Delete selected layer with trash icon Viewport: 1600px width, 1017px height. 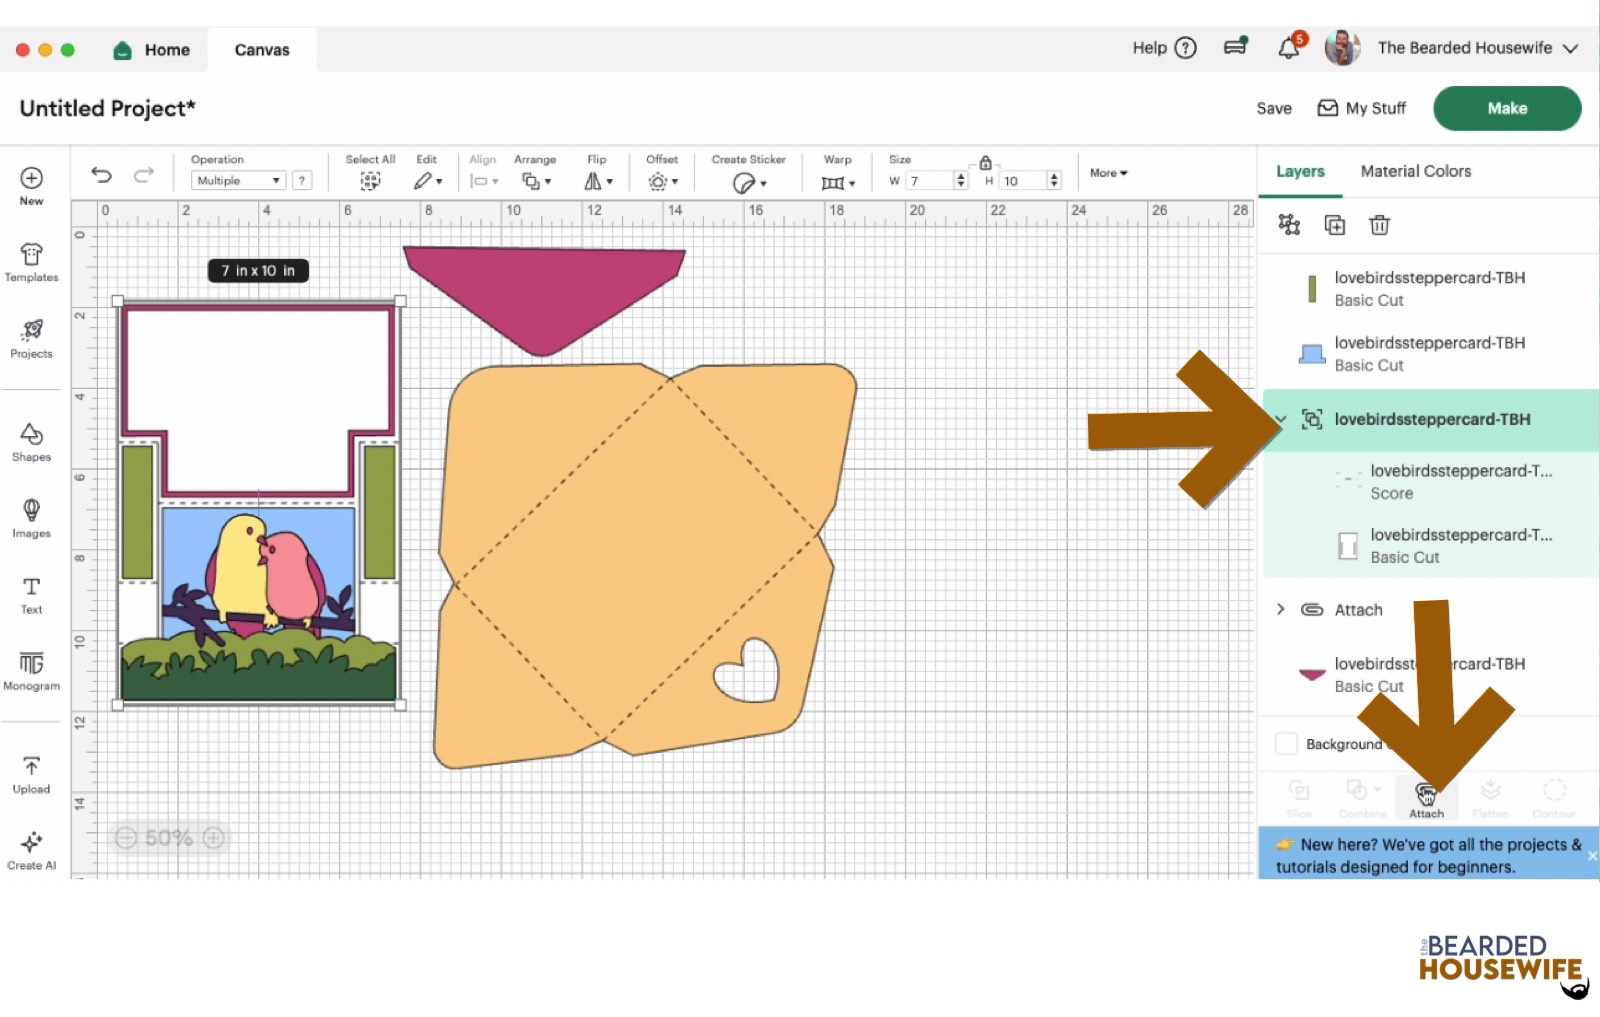coord(1379,225)
